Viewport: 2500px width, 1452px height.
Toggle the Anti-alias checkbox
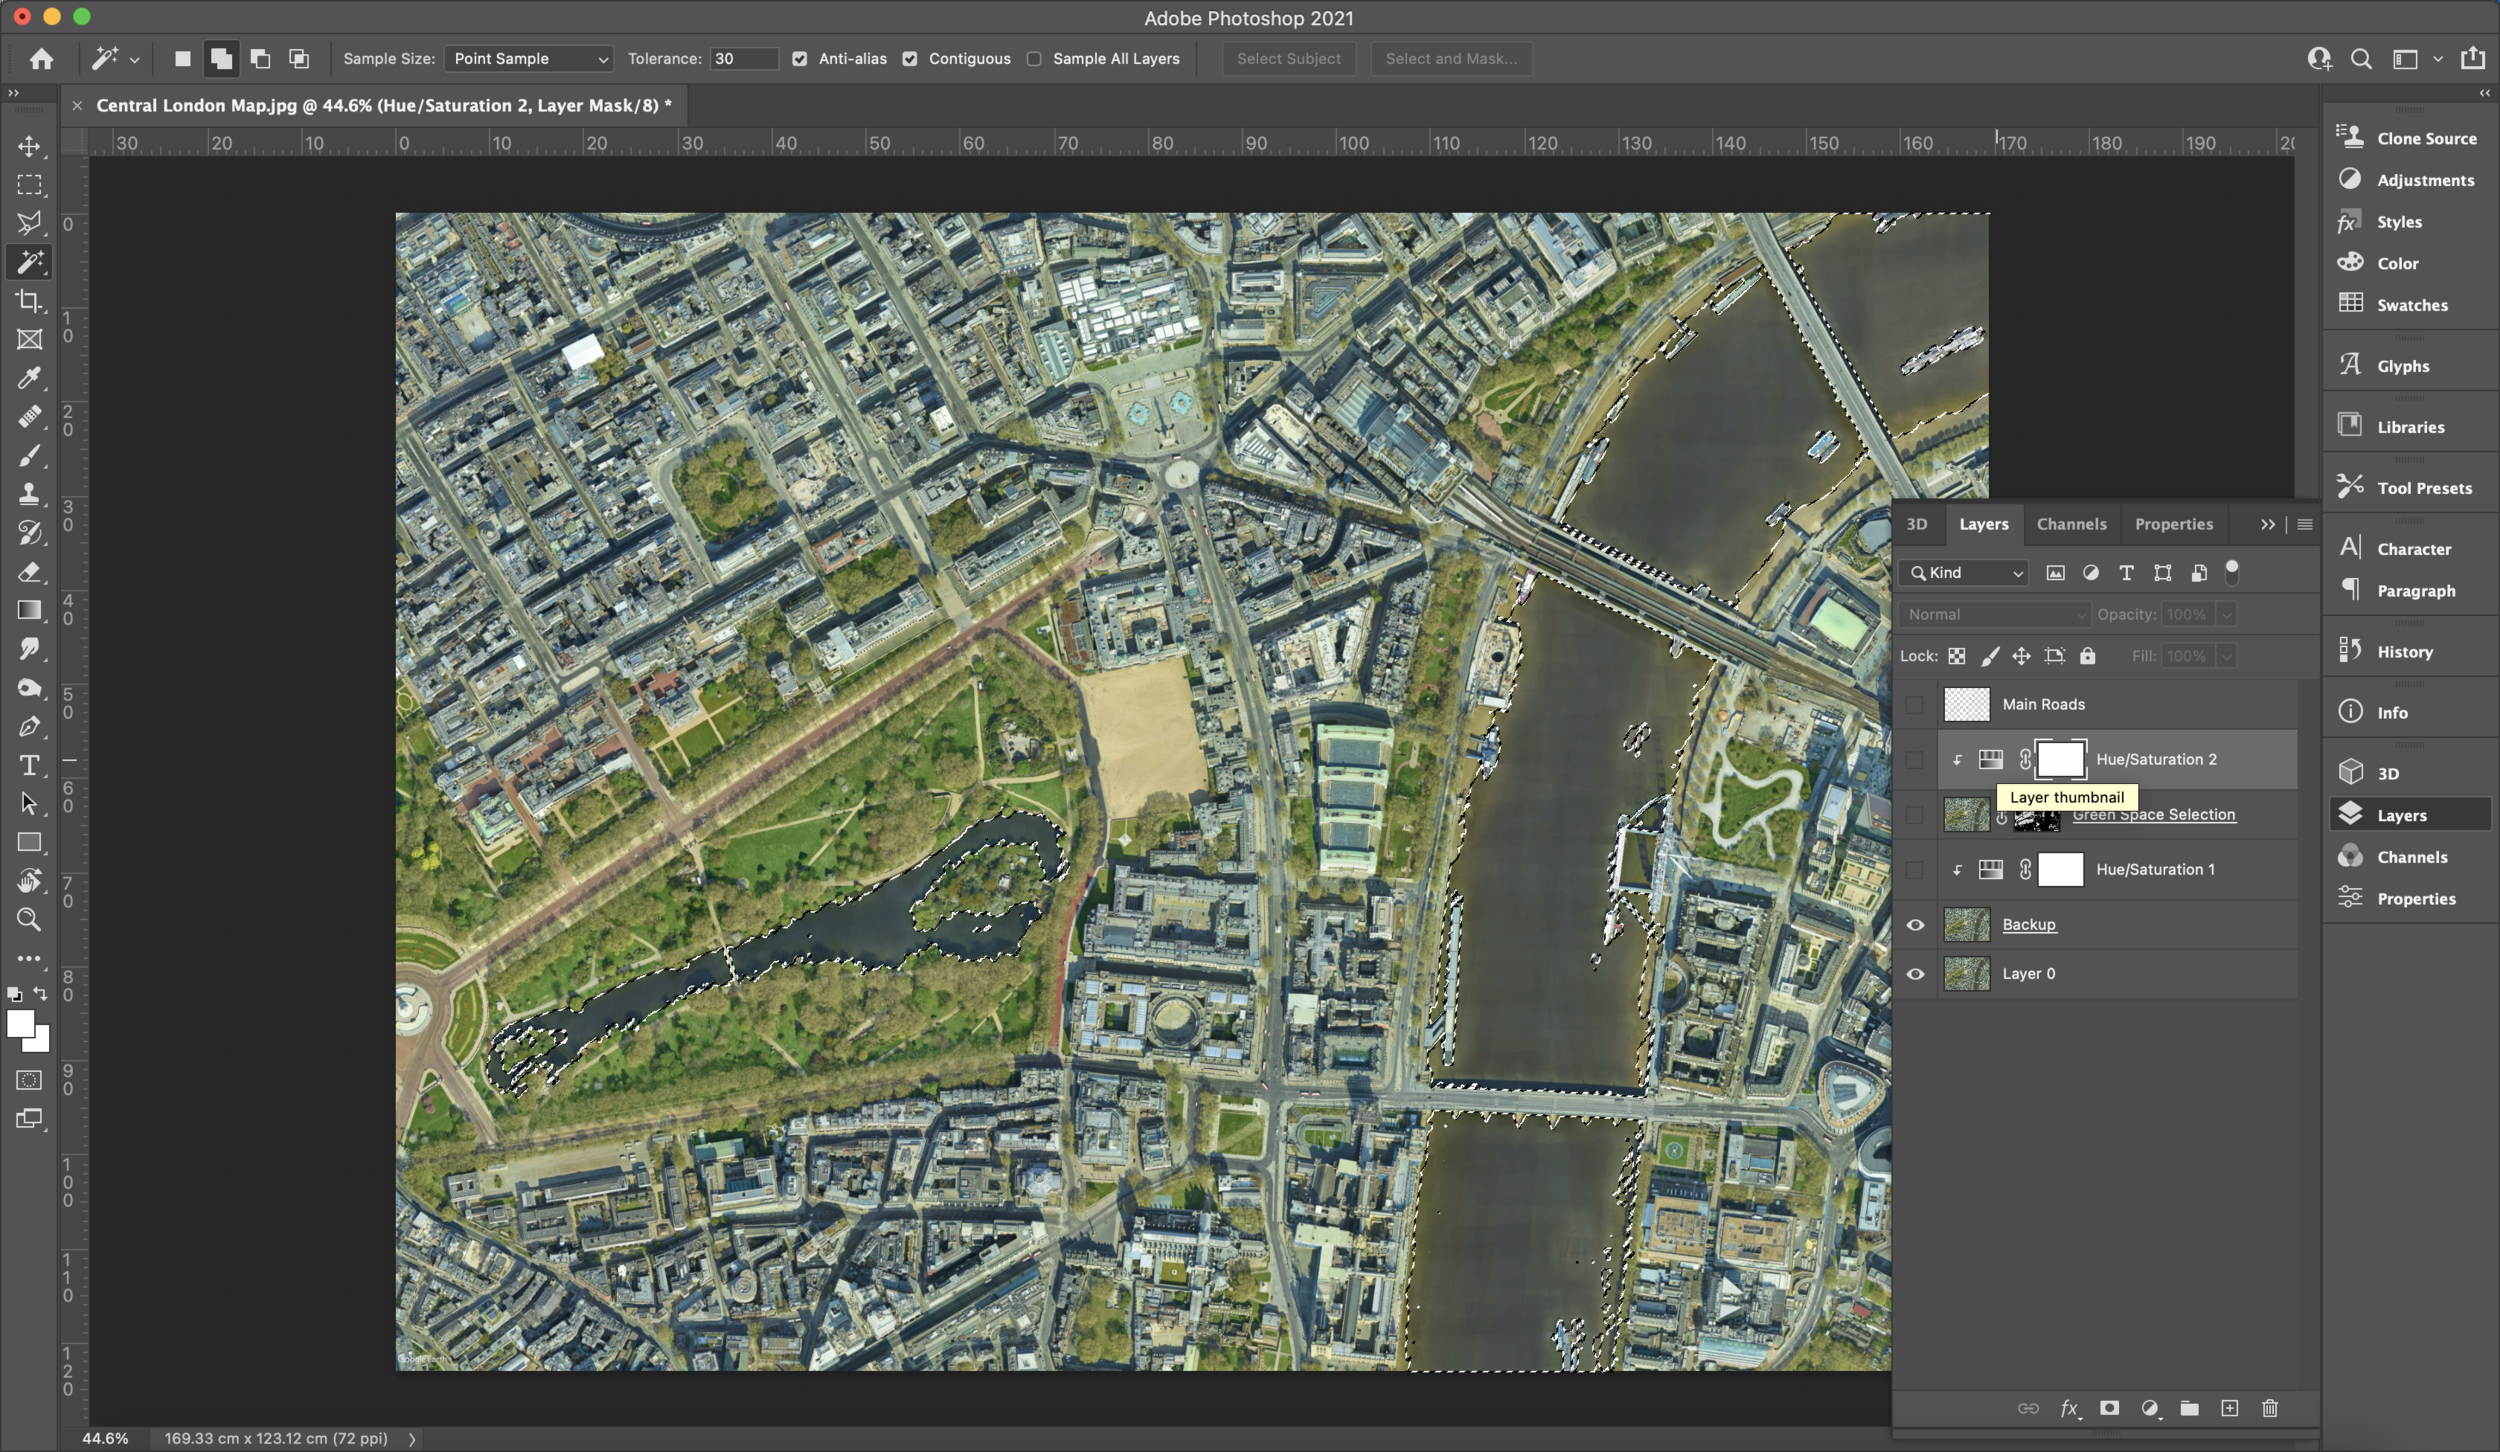[x=799, y=59]
